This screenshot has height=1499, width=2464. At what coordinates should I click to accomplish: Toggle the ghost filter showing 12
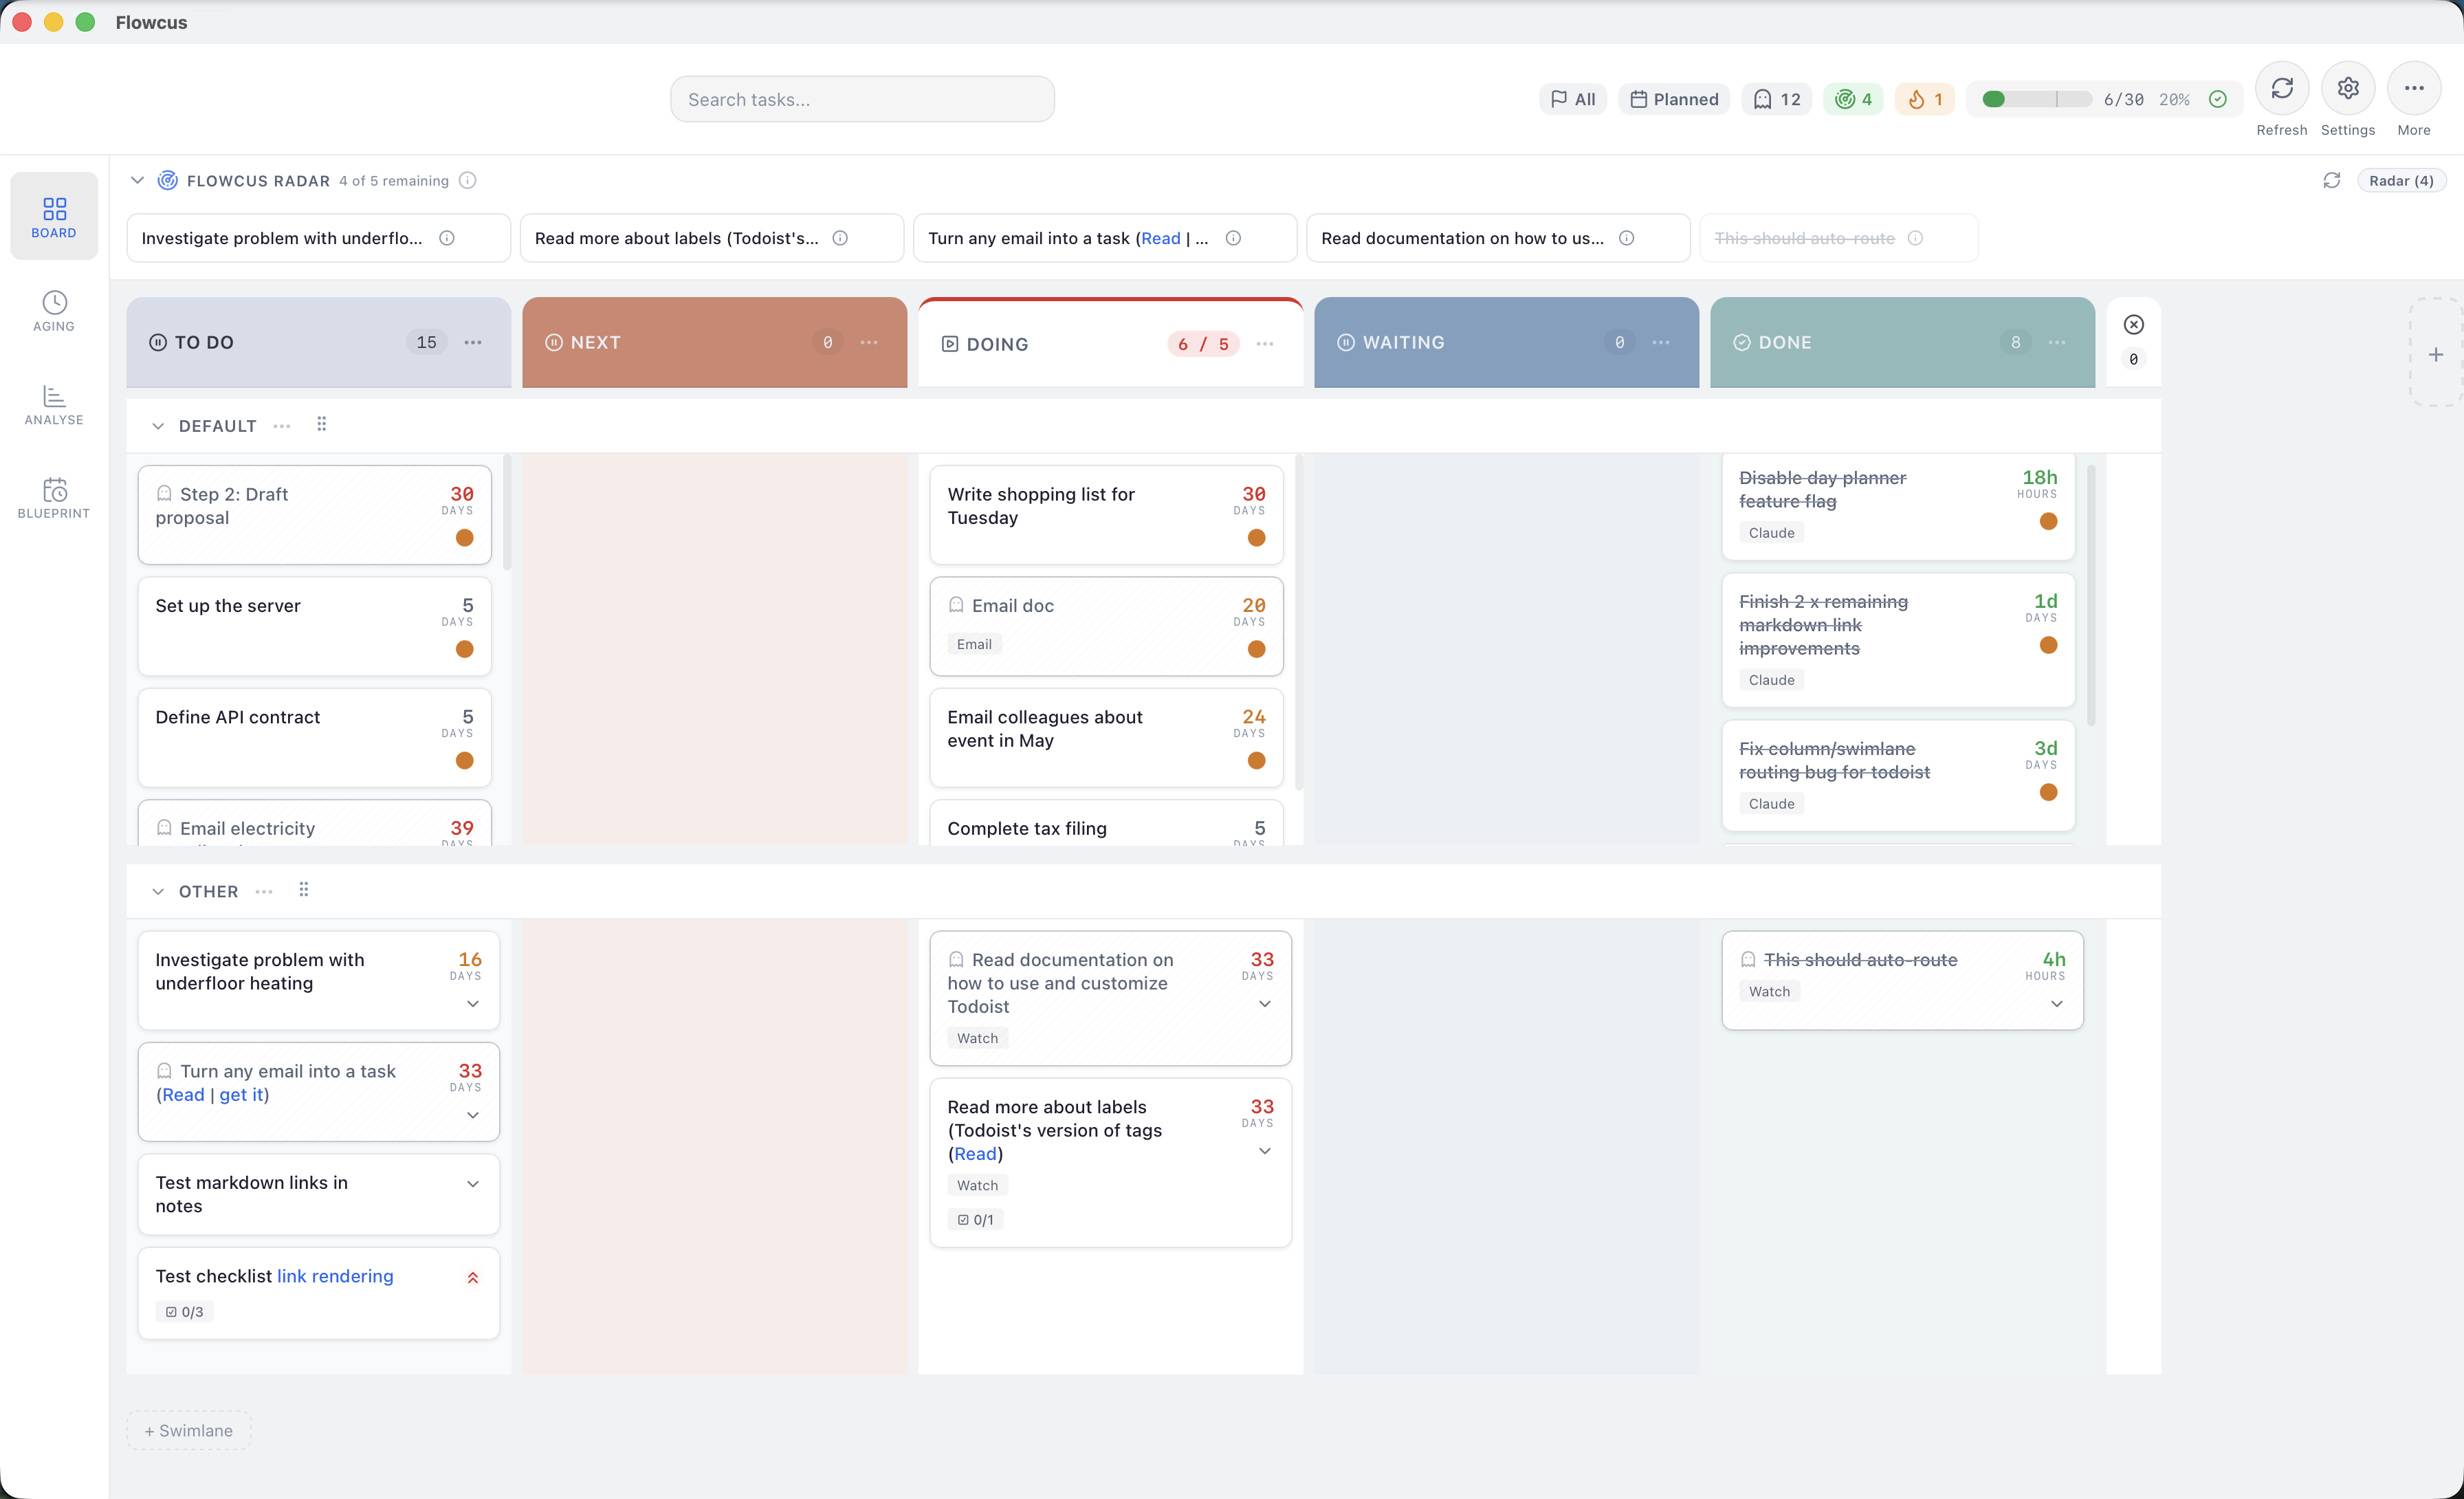tap(1776, 99)
